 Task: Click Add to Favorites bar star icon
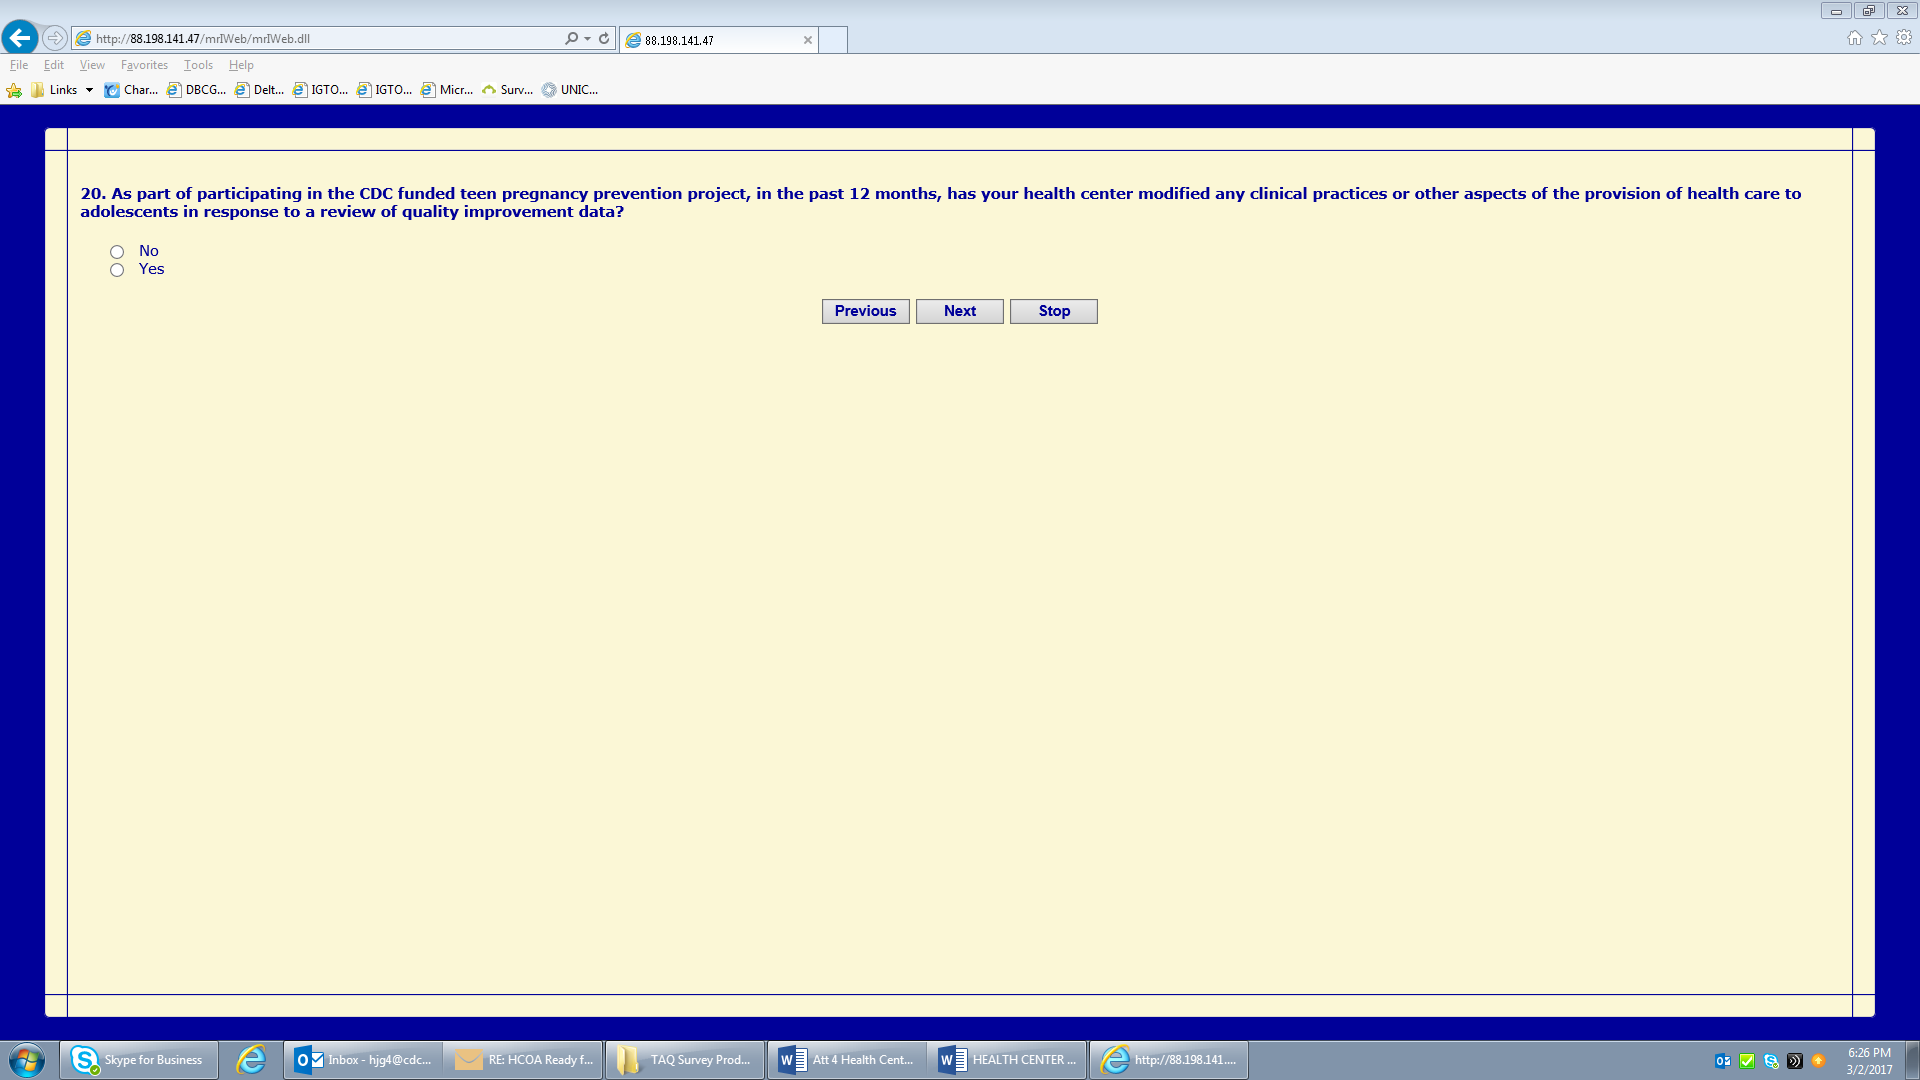point(14,90)
